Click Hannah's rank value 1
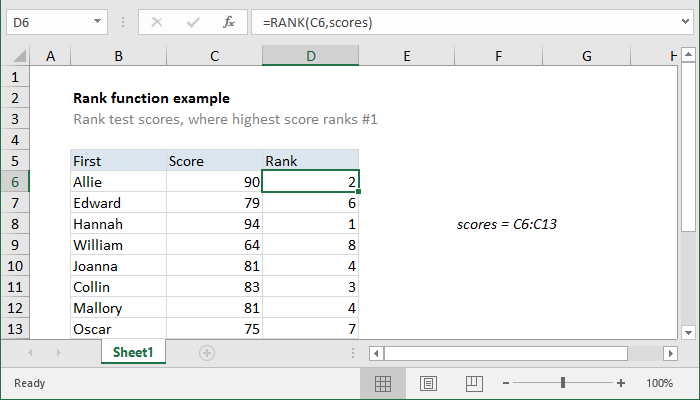Image resolution: width=700 pixels, height=400 pixels. (x=310, y=224)
